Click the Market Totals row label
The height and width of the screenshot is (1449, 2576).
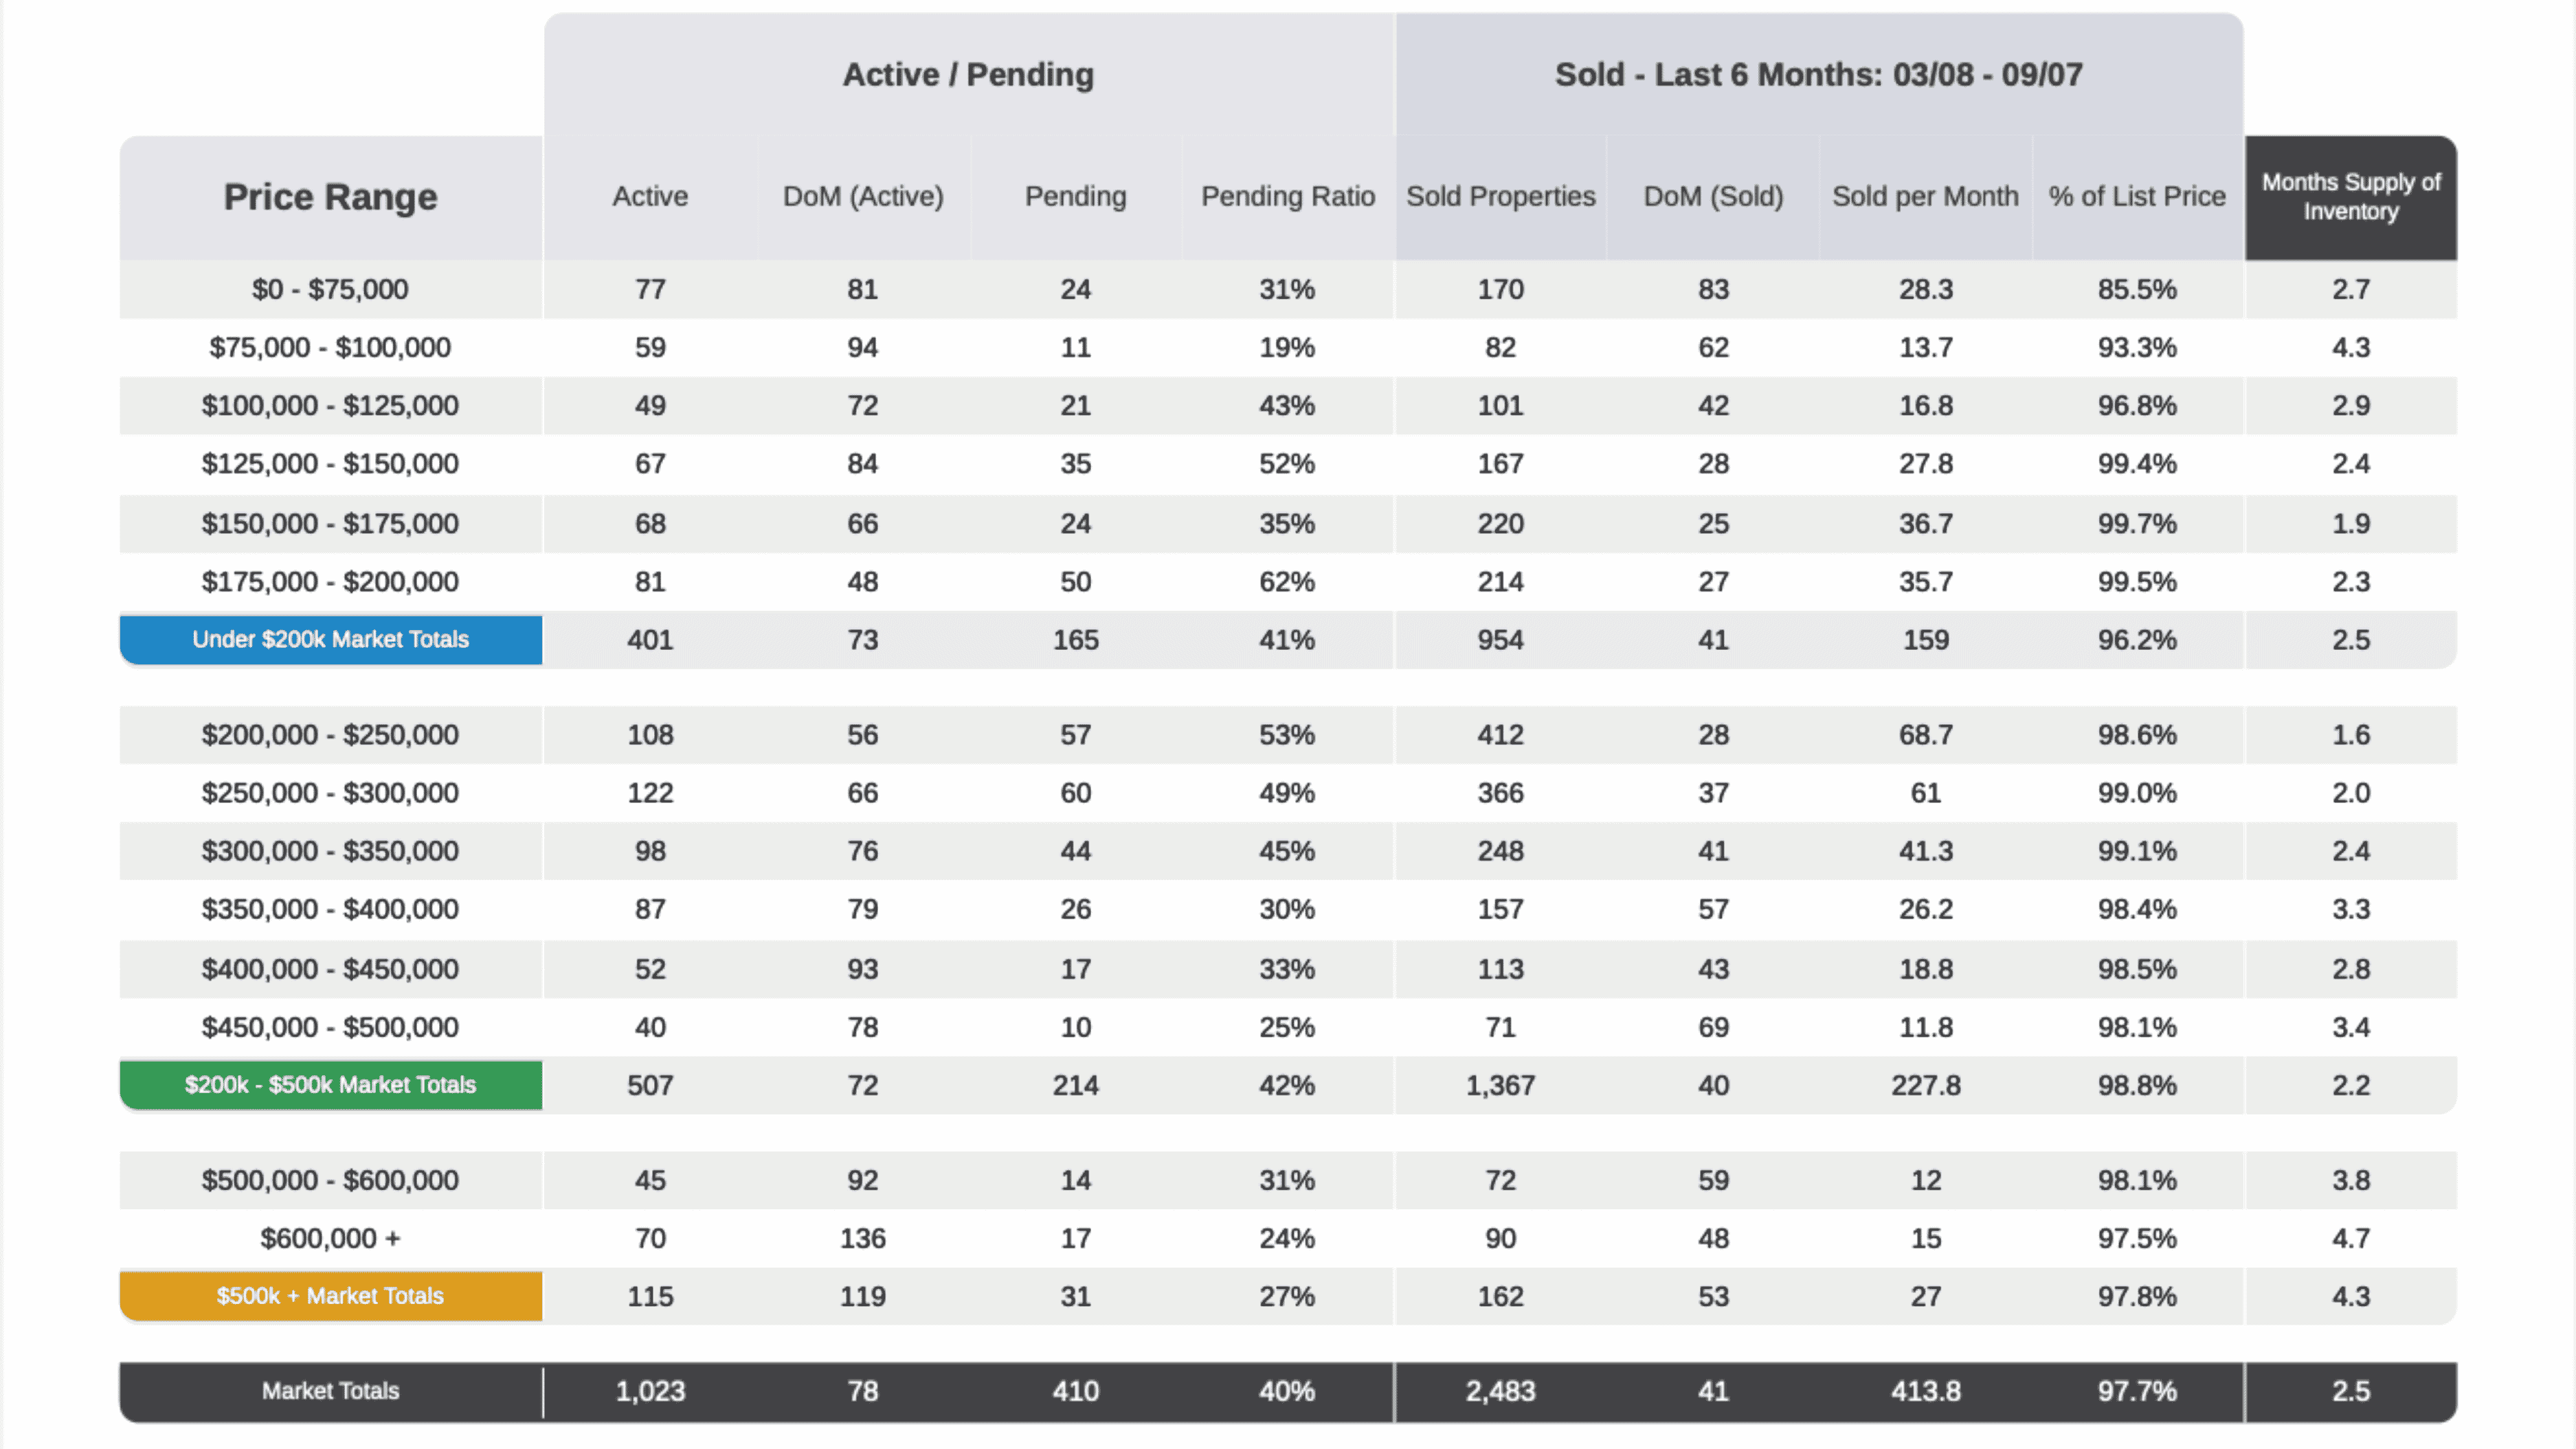click(330, 1391)
